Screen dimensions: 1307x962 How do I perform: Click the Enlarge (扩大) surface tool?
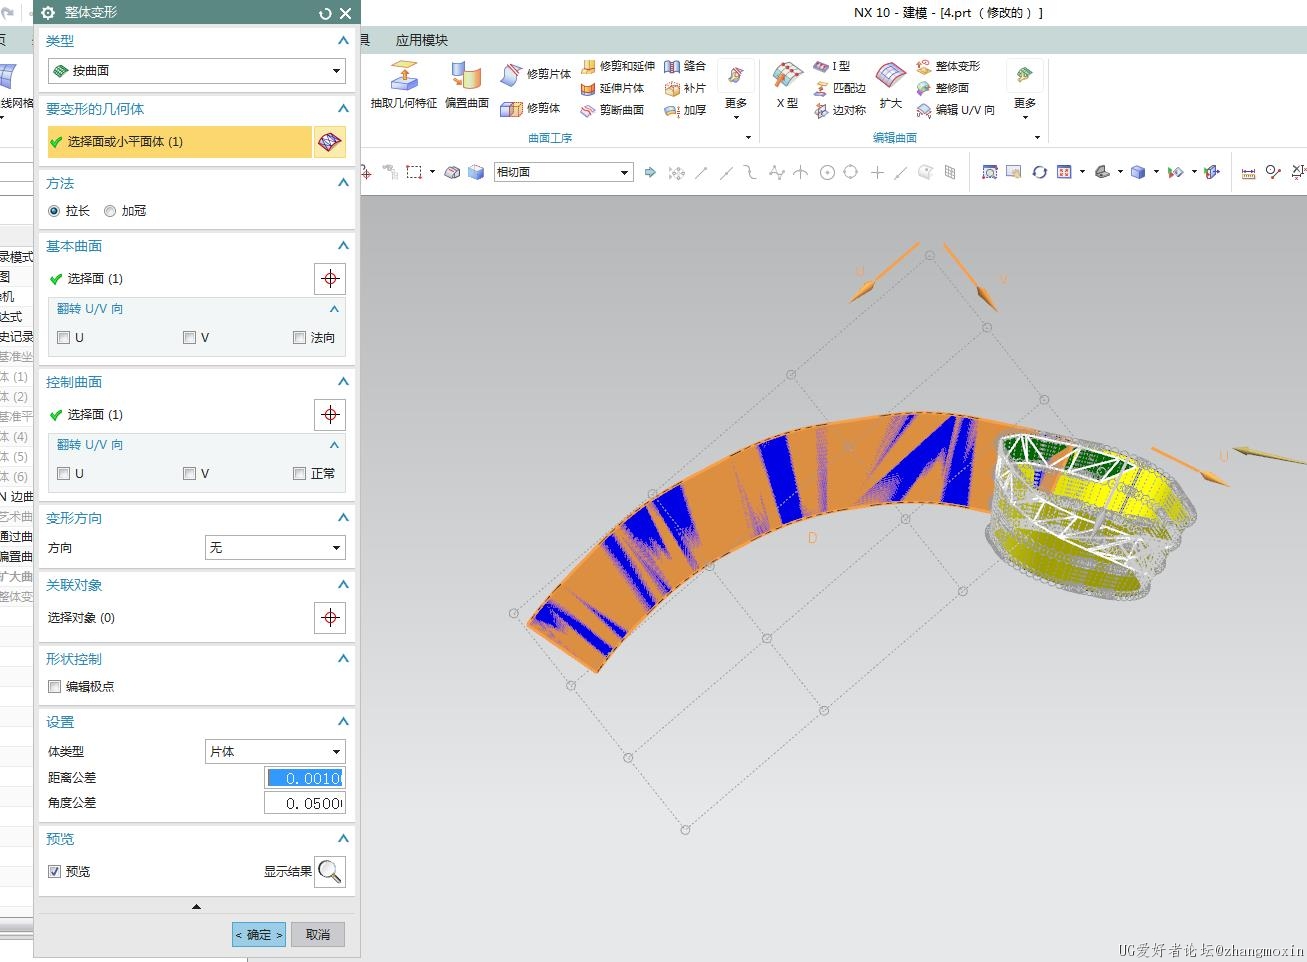pyautogui.click(x=891, y=84)
